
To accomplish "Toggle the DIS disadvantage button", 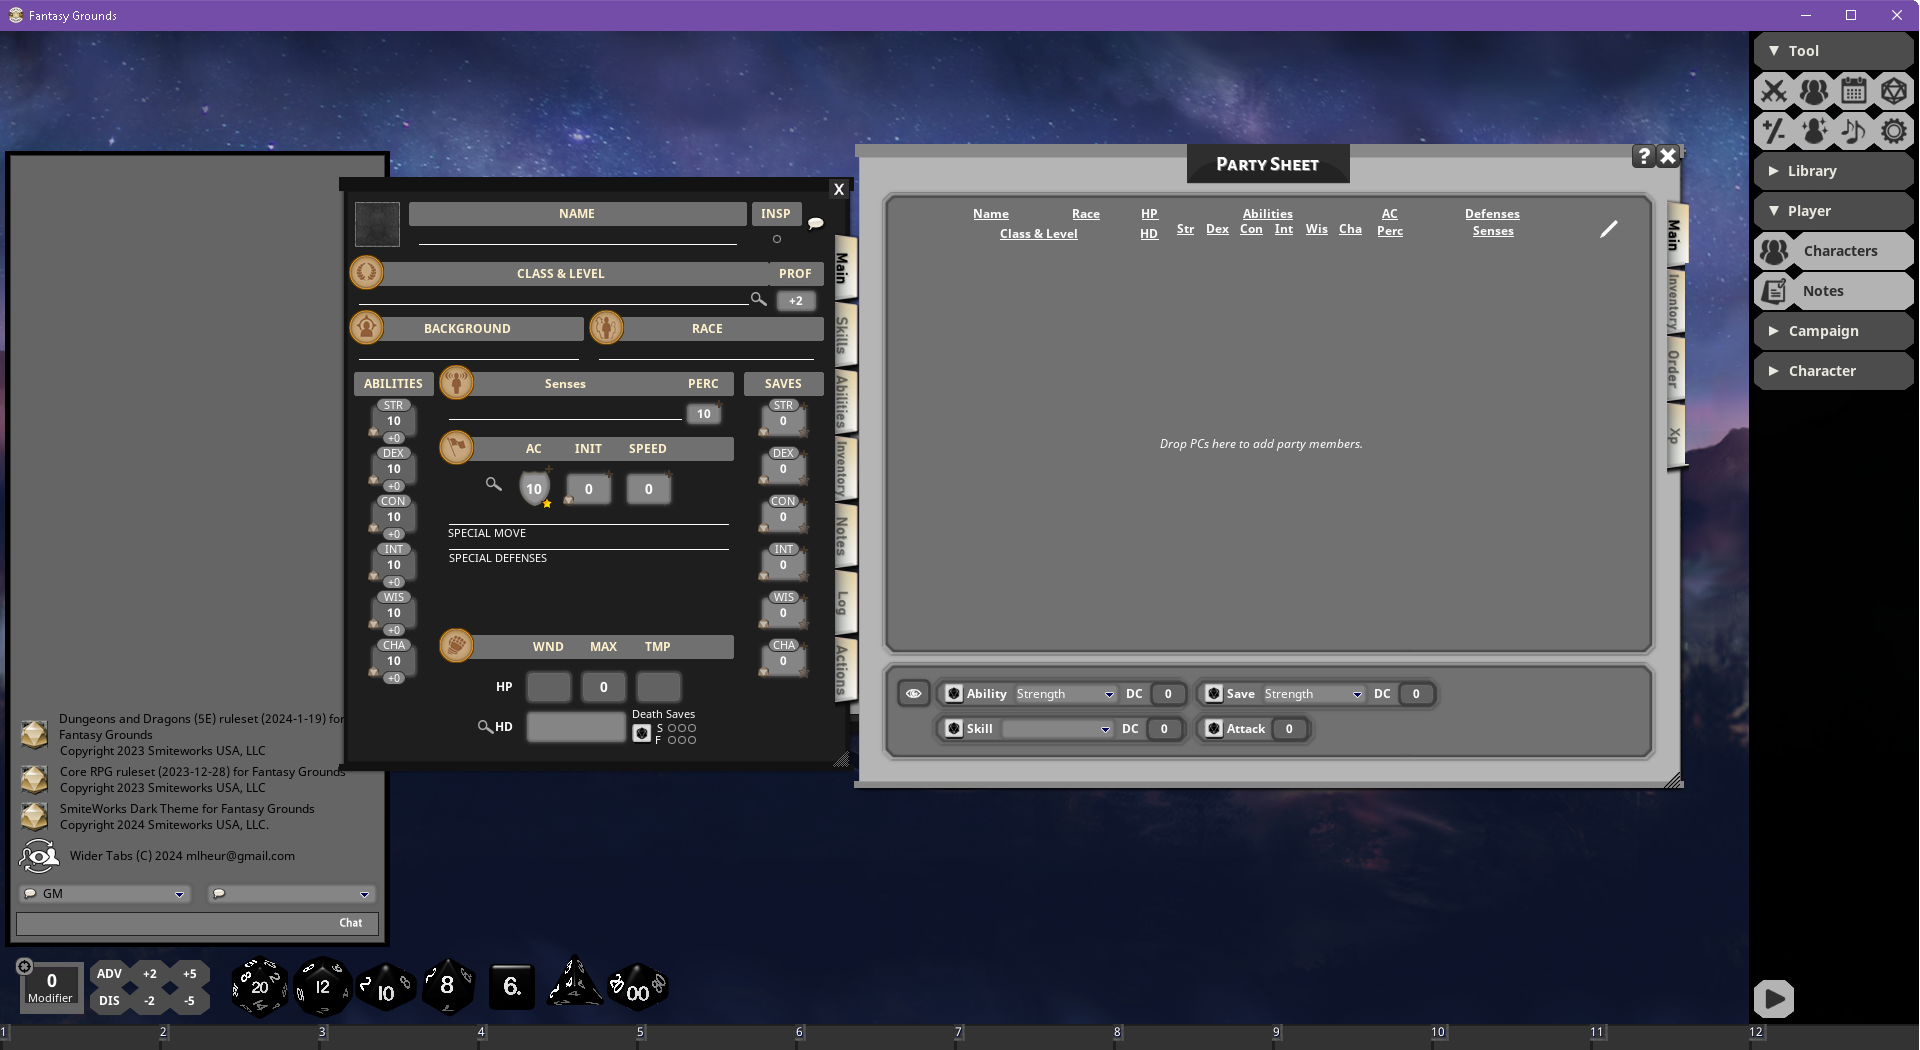I will [x=109, y=1001].
